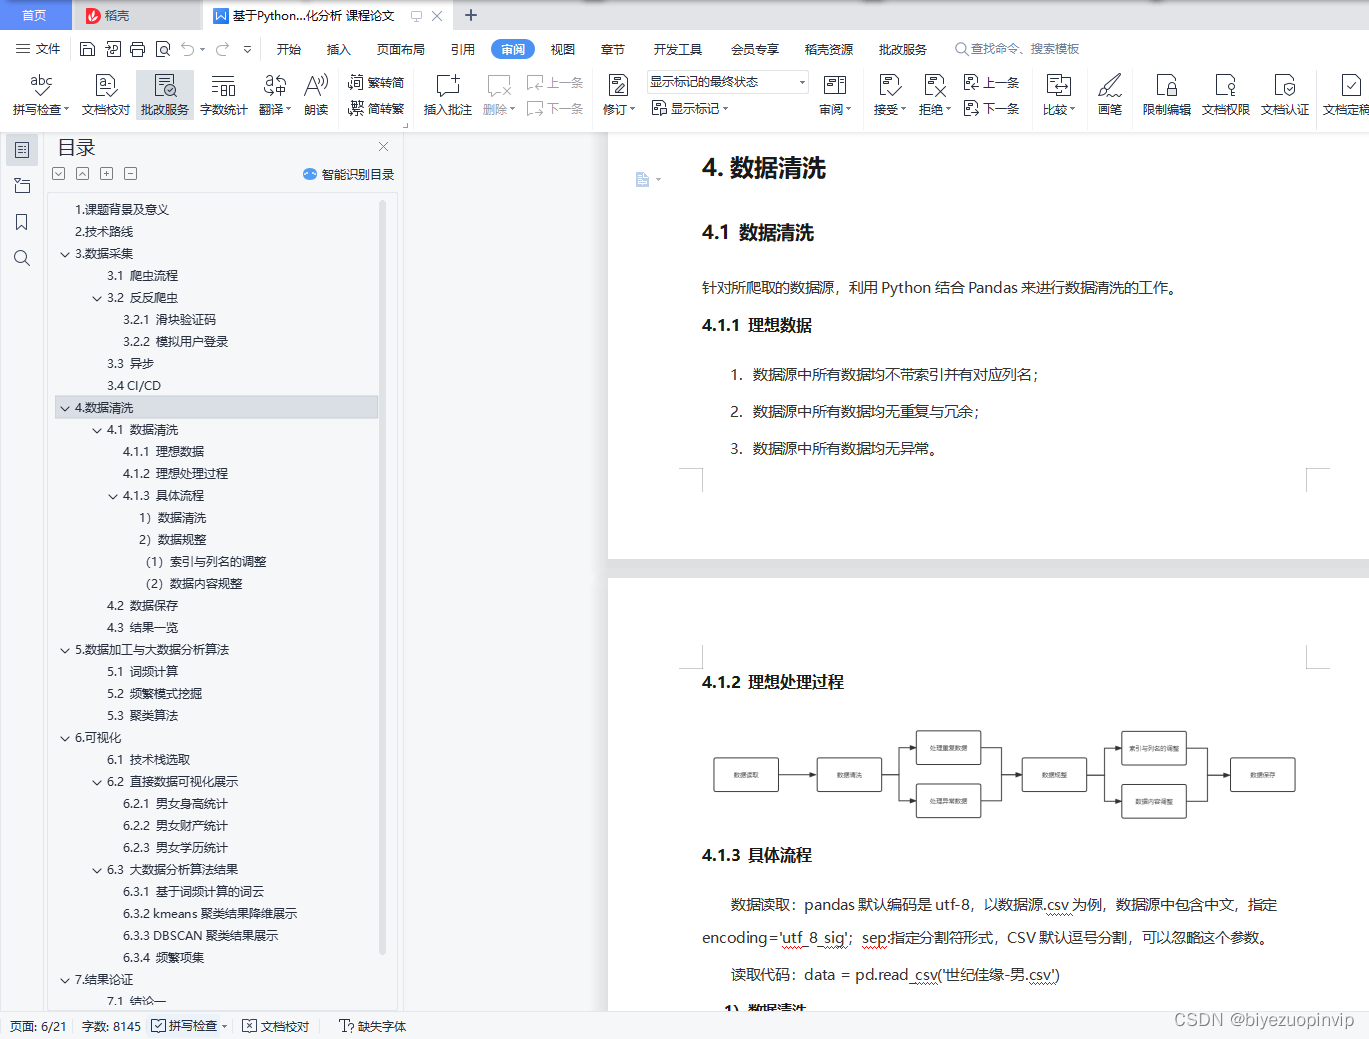This screenshot has width=1369, height=1039.
Task: Undo the last action
Action: 187,49
